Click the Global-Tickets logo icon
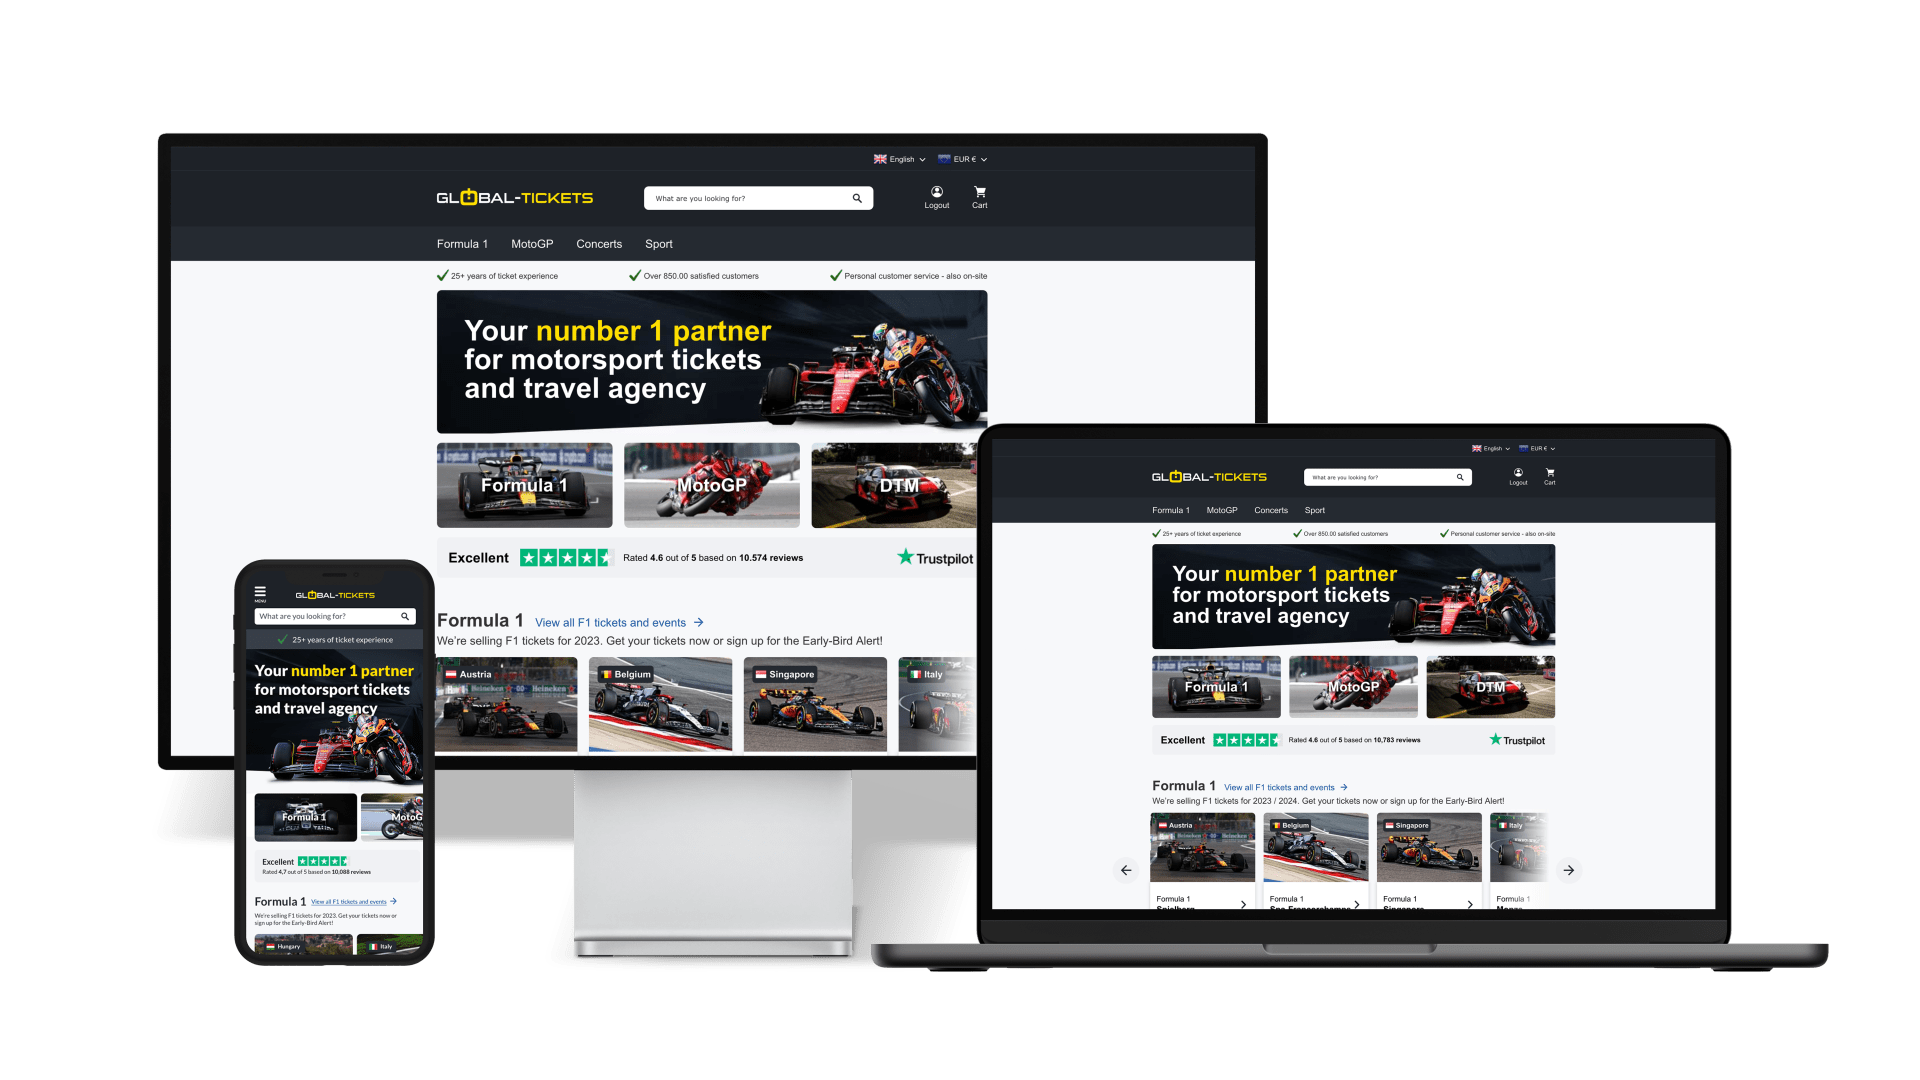 pos(514,198)
